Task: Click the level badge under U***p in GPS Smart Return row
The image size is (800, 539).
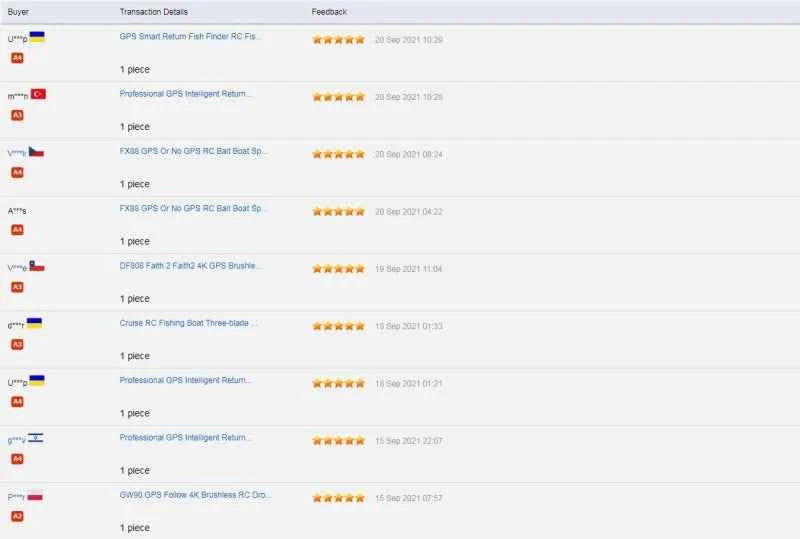Action: [17, 58]
